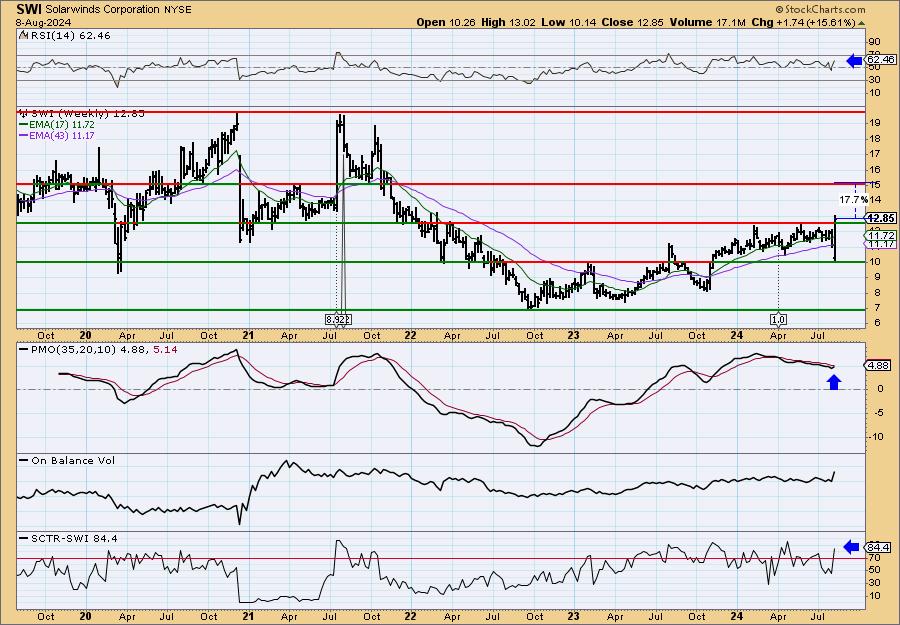
Task: Click the High 13.02 value
Action: point(507,22)
